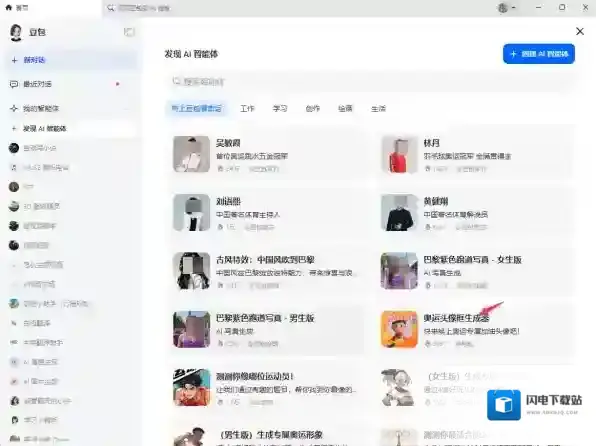Click the title (男生版) 生成专属奥运形象
This screenshot has height=446, width=596.
pos(271,435)
